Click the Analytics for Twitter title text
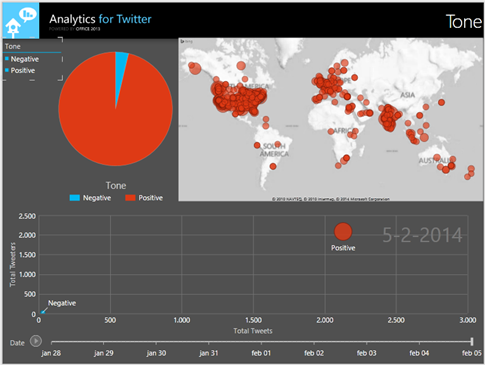This screenshot has height=365, width=485. (x=100, y=19)
